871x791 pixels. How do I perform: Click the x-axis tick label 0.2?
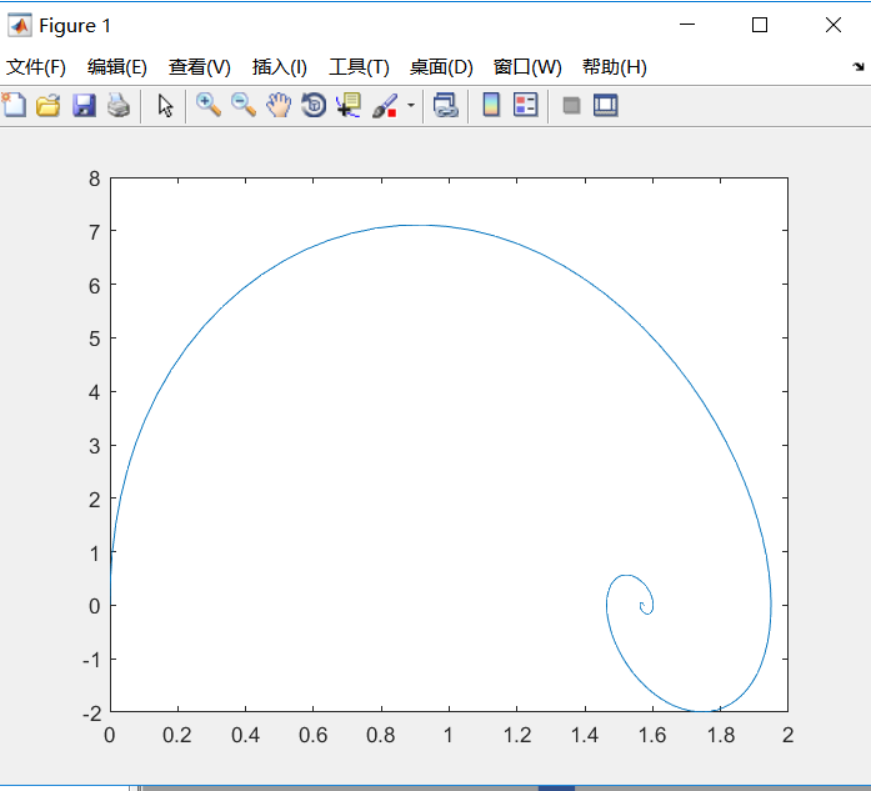click(177, 735)
